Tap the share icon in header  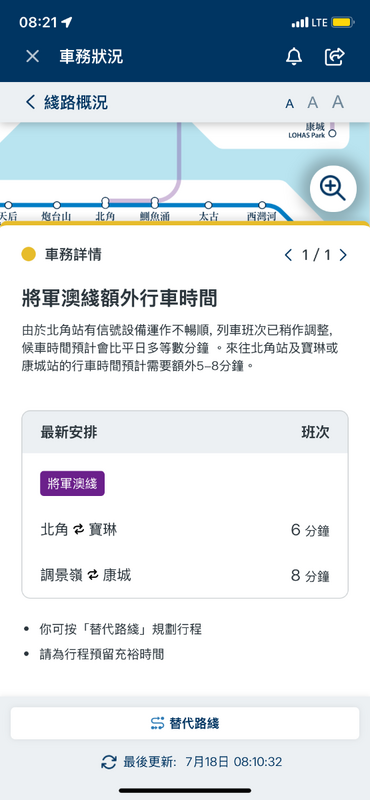pyautogui.click(x=335, y=56)
